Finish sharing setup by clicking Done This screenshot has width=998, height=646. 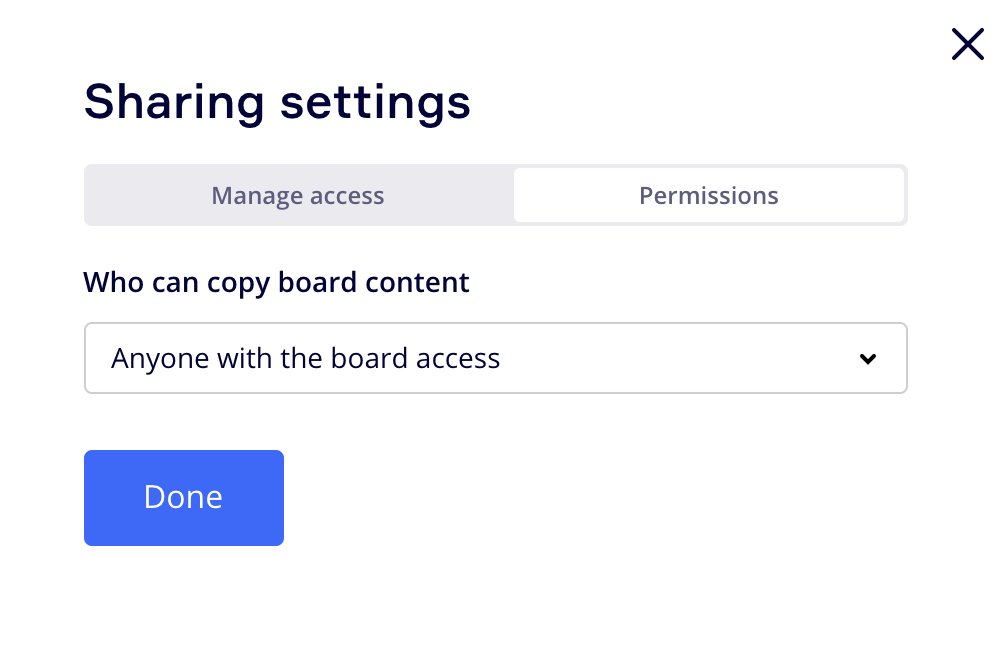pyautogui.click(x=184, y=498)
